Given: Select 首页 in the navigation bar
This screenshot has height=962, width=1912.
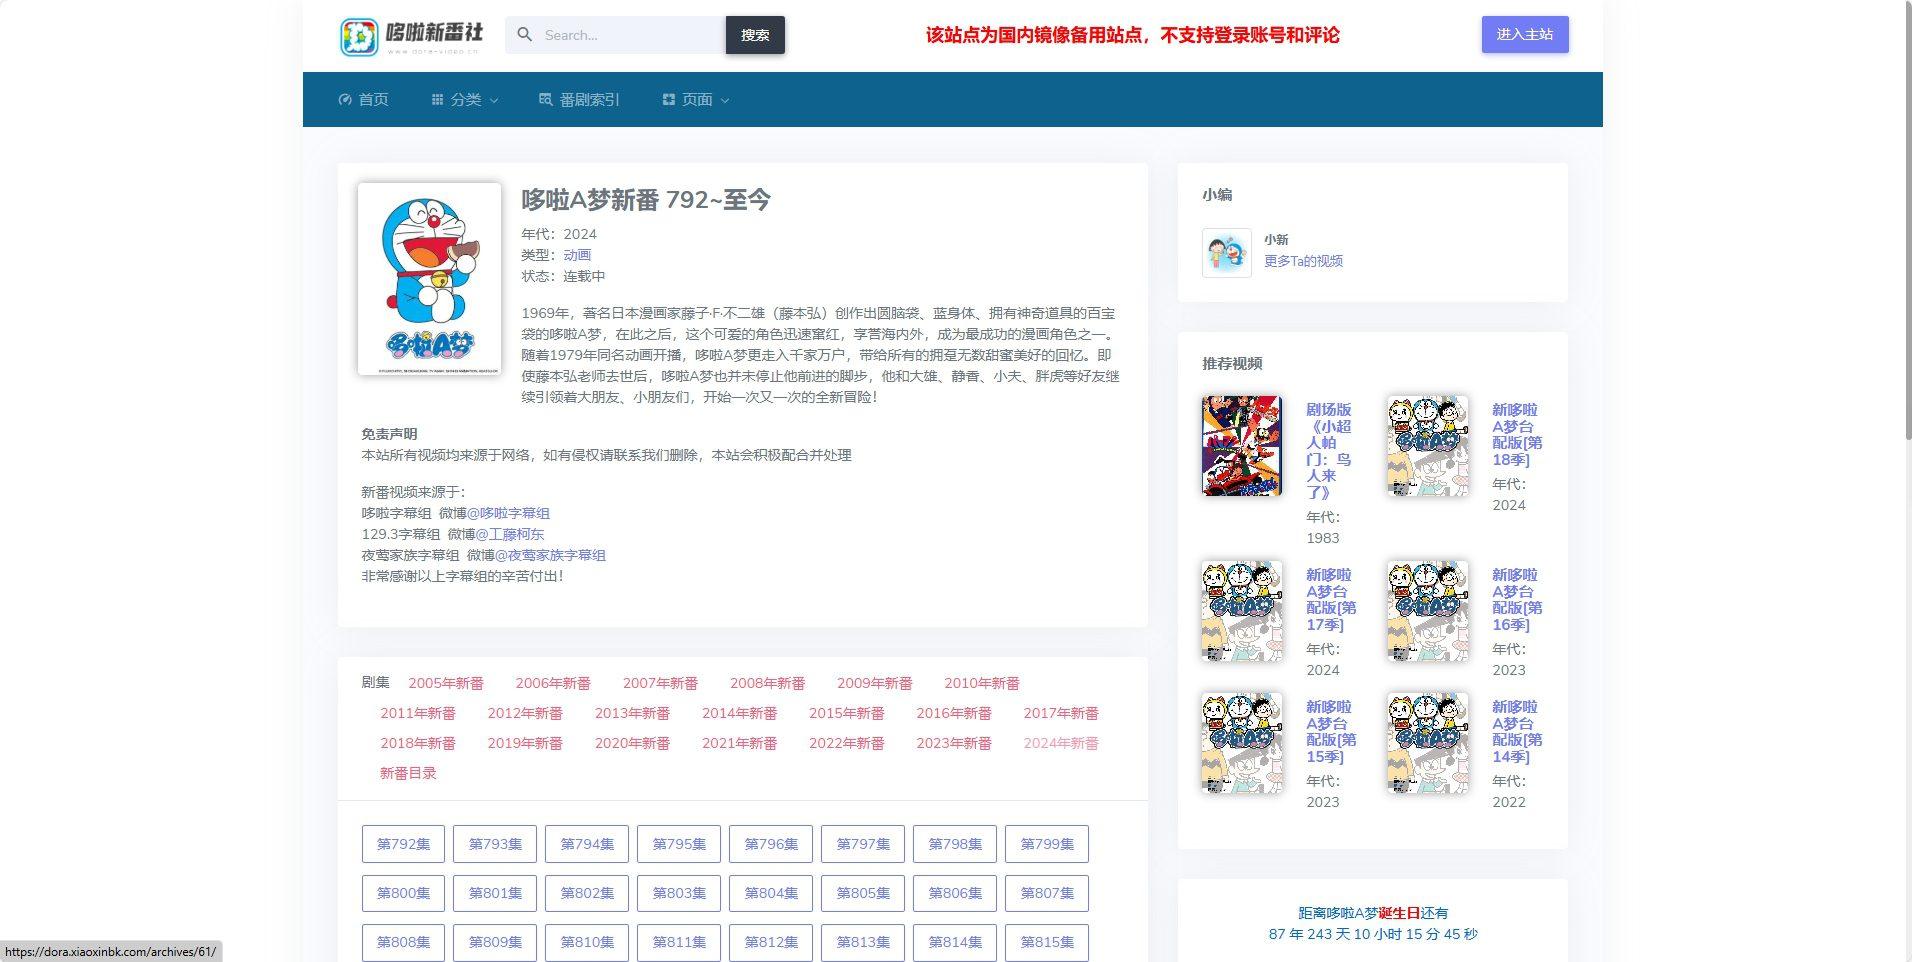Looking at the screenshot, I should coord(374,99).
